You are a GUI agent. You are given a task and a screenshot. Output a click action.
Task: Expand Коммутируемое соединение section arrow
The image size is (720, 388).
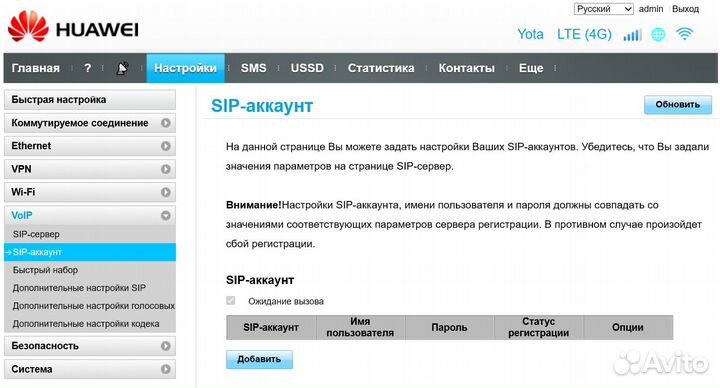(166, 123)
